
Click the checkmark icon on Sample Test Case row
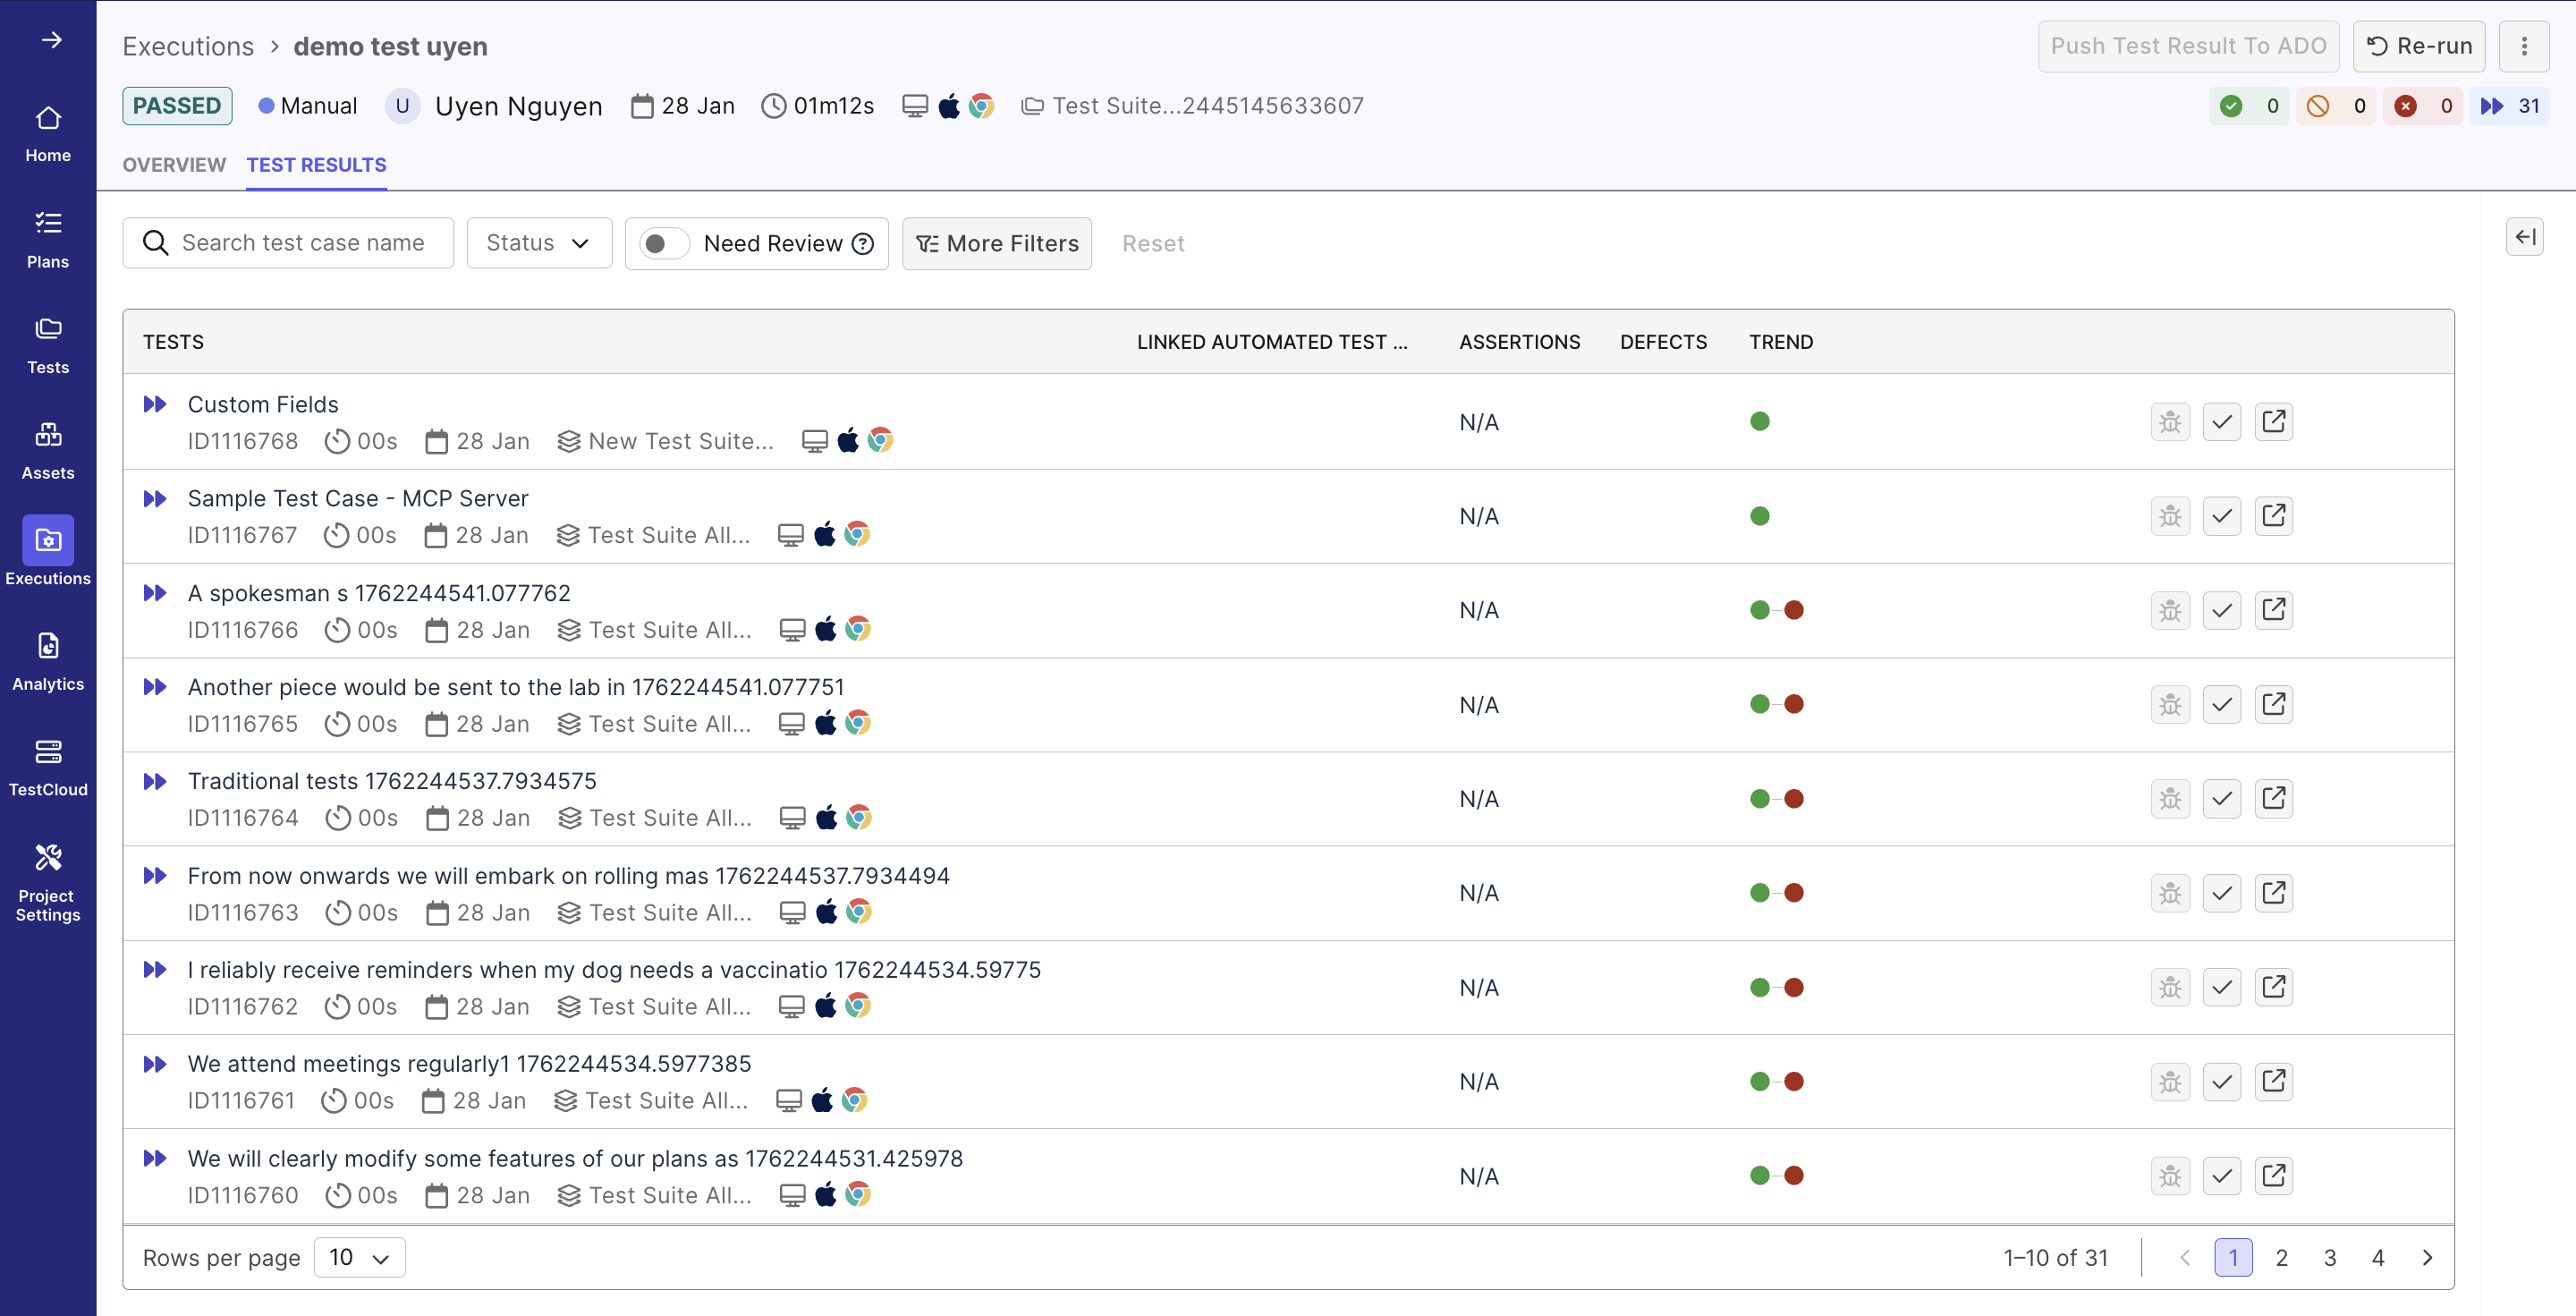(2221, 515)
